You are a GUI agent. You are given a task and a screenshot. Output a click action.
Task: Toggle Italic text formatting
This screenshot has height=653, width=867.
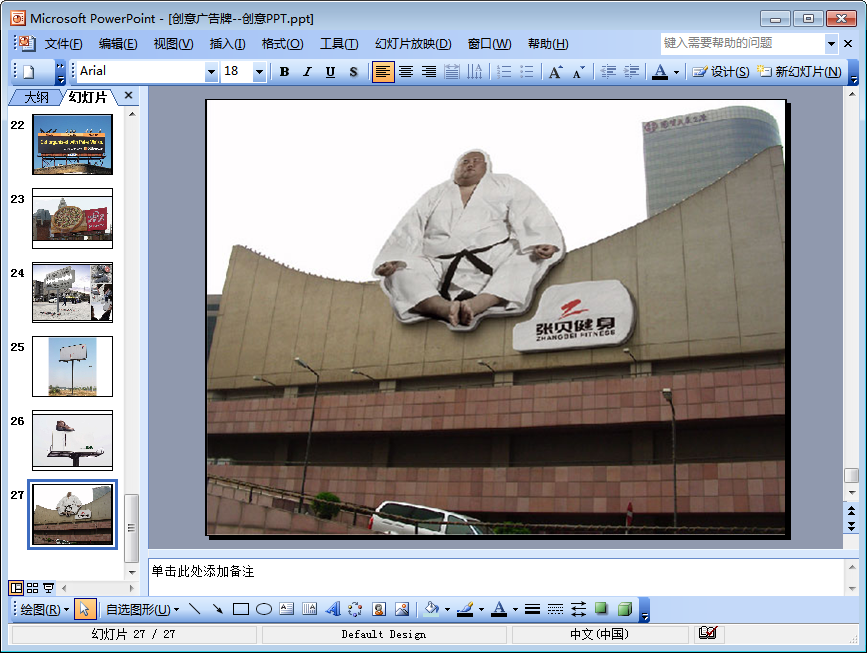[307, 72]
